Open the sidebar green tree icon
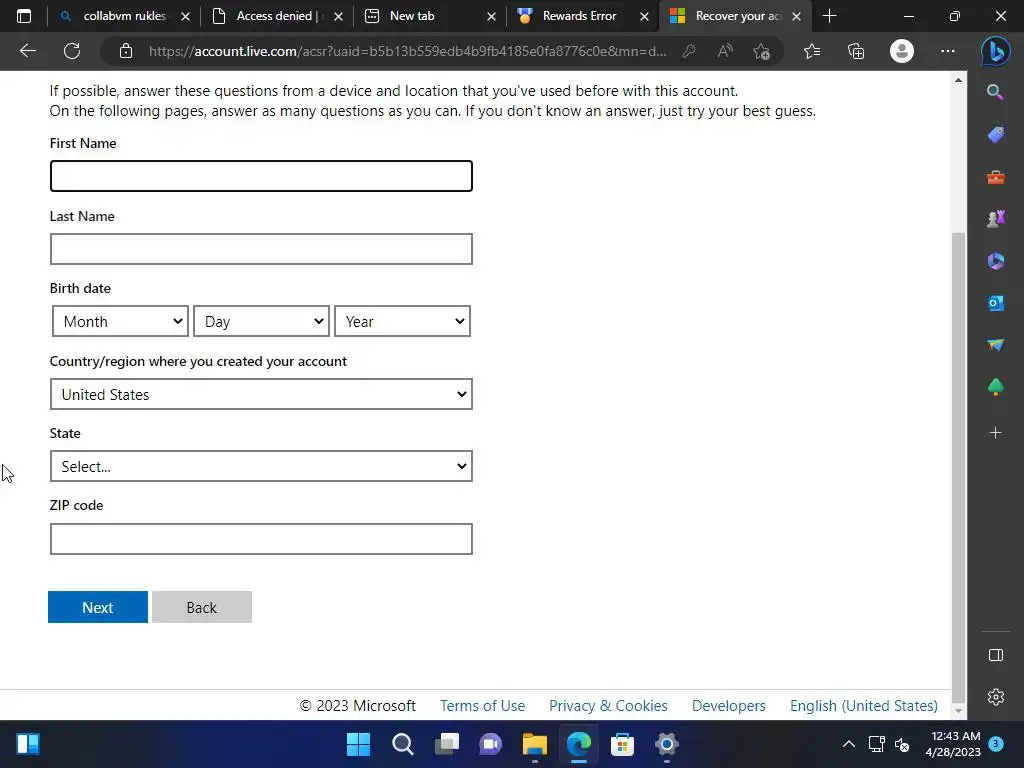The width and height of the screenshot is (1024, 768). pos(995,387)
